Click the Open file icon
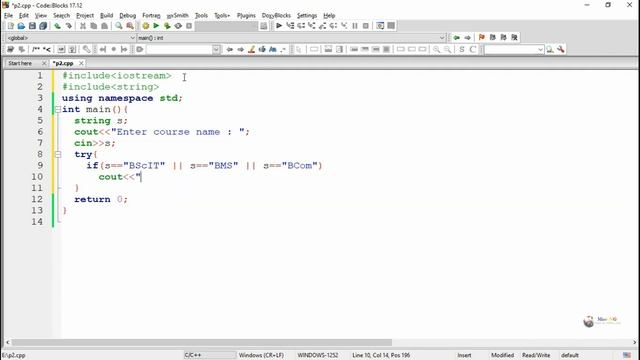Viewport: 640px width, 360px height. [x=21, y=26]
